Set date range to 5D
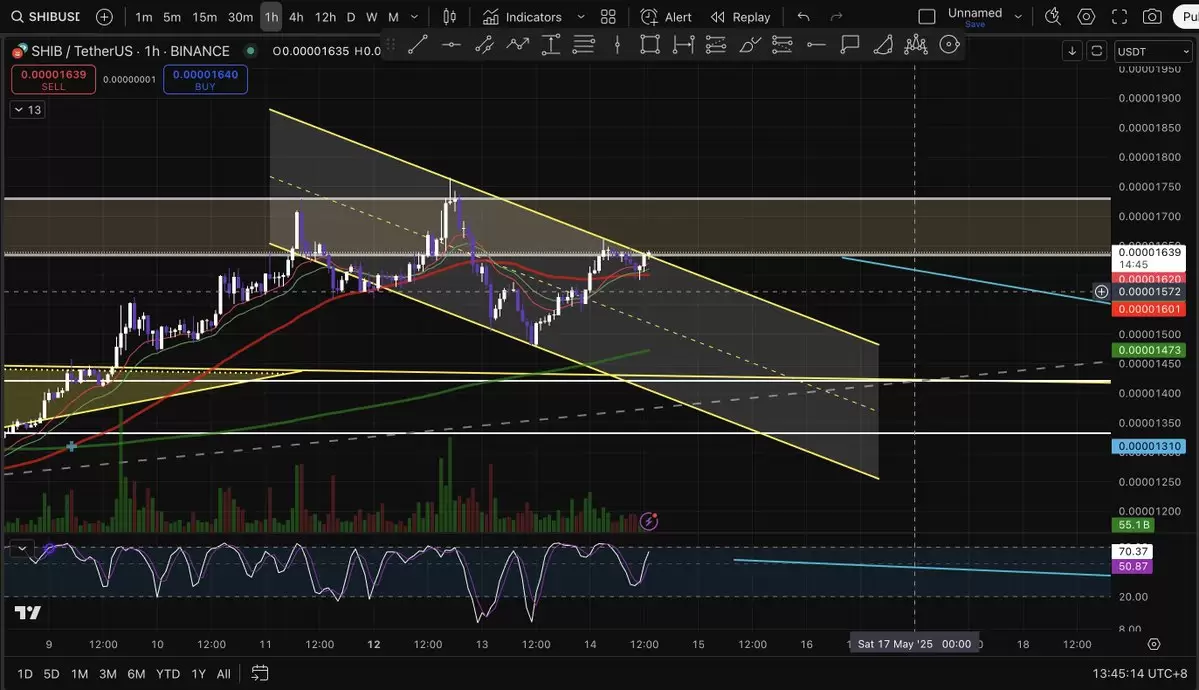1199x690 pixels. [51, 674]
